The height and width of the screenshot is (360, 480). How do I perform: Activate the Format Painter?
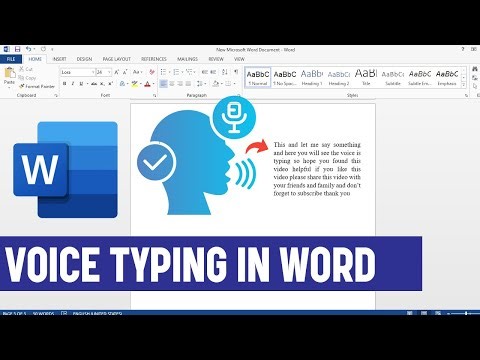pos(37,86)
